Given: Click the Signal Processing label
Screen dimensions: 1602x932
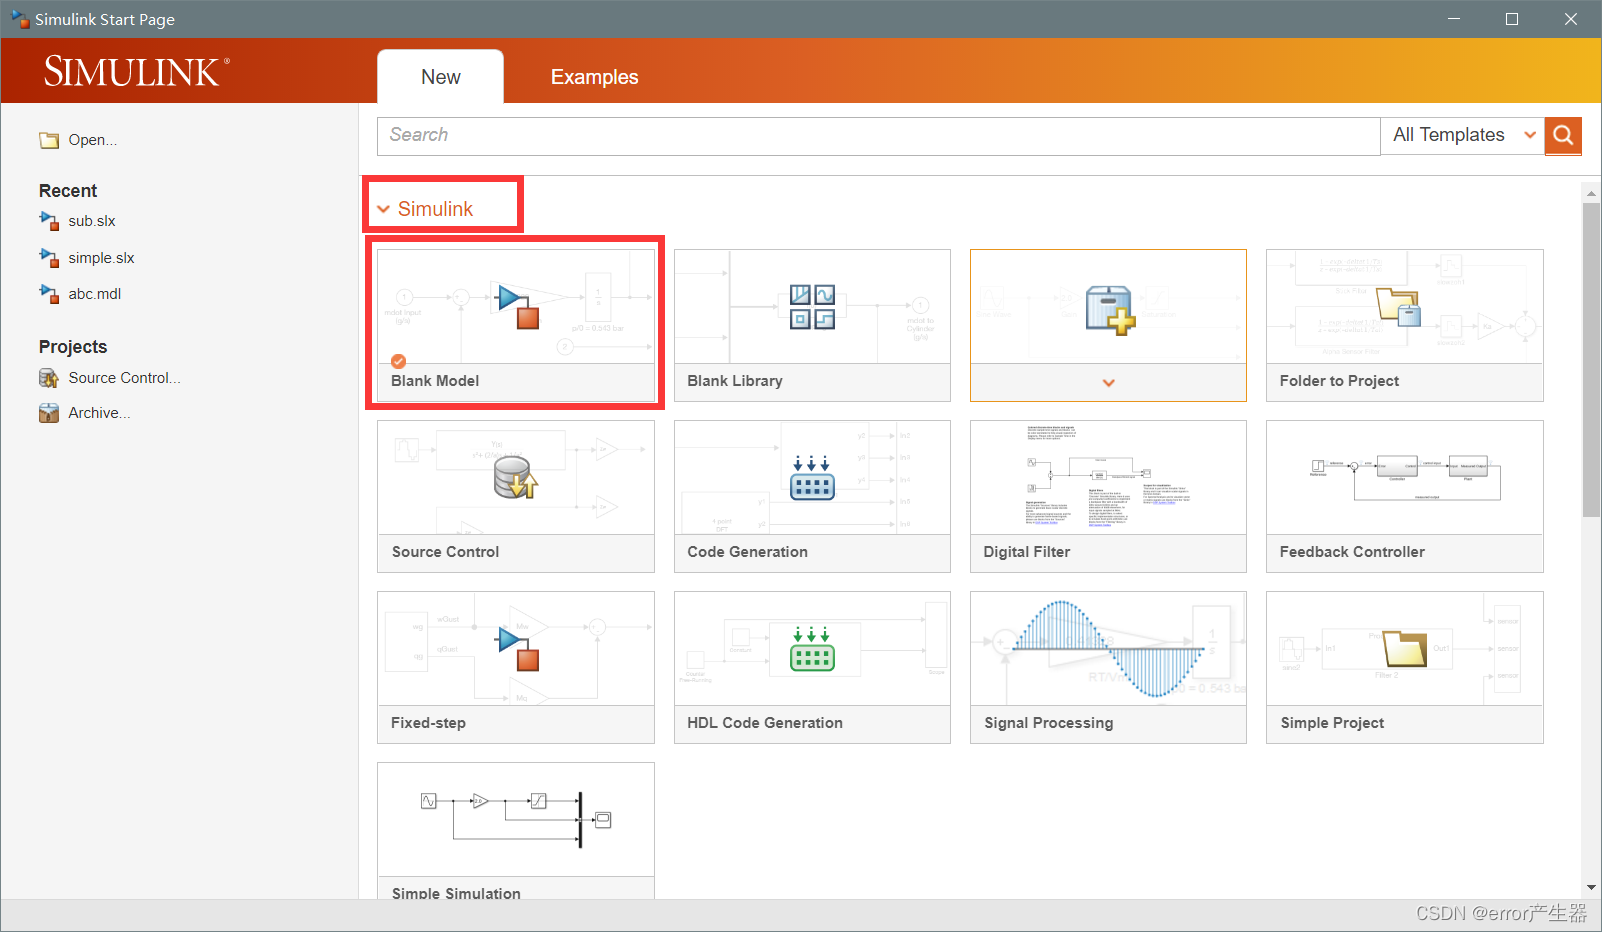Looking at the screenshot, I should (1048, 723).
